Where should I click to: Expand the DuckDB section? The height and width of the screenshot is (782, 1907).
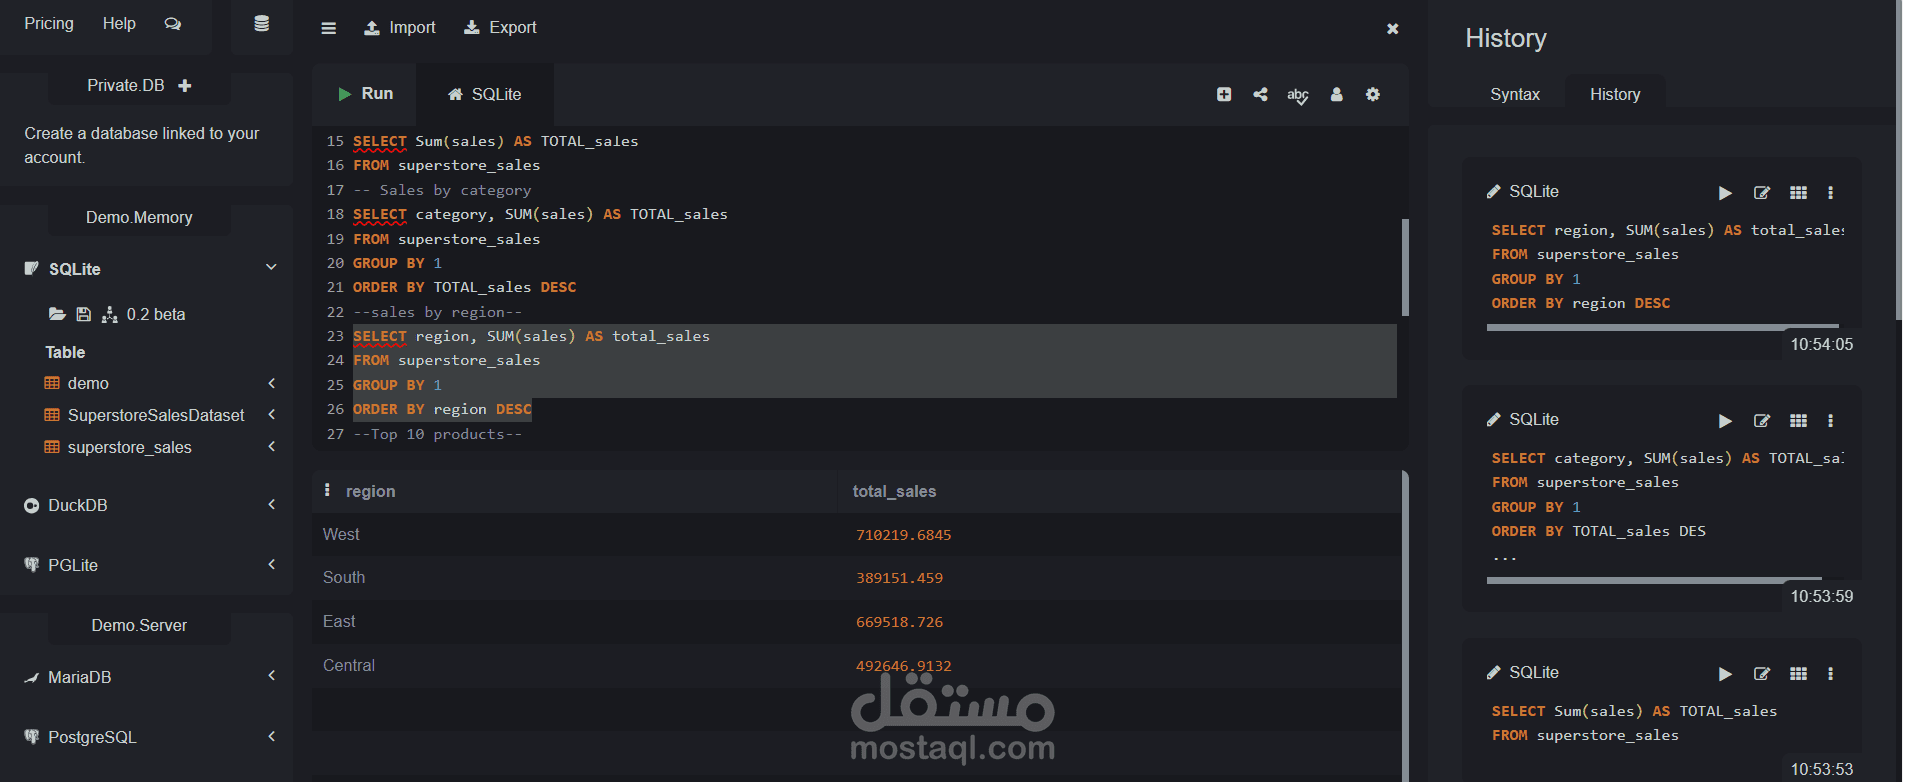(271, 504)
